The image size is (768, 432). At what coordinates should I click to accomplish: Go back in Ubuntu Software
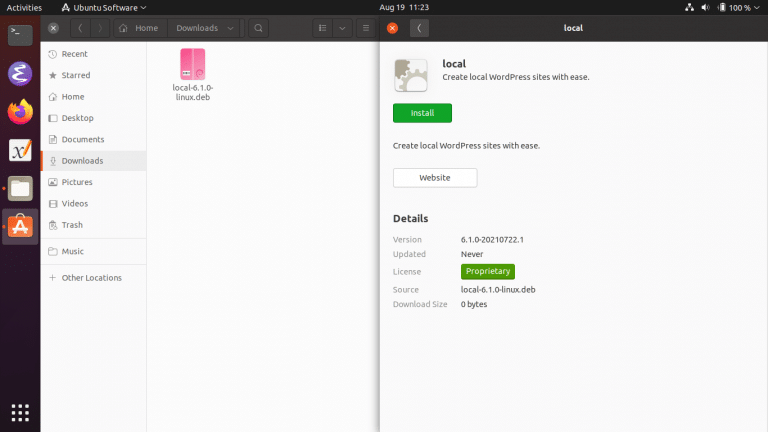419,28
